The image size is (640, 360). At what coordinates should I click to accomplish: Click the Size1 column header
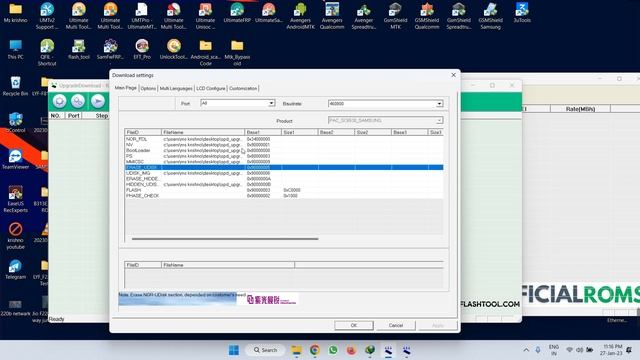point(300,132)
